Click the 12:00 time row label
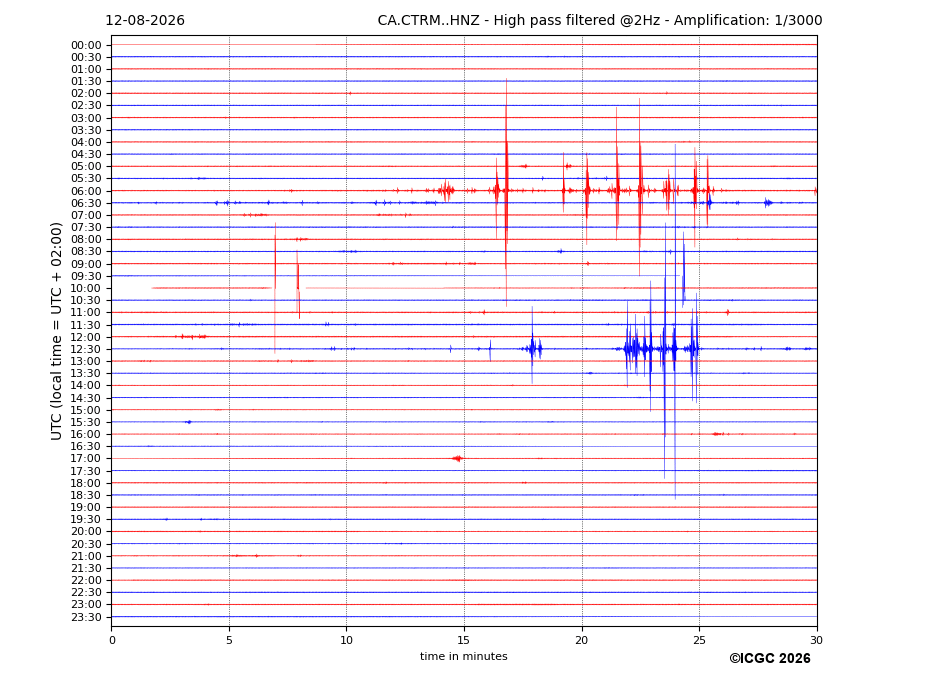The image size is (927, 696). pyautogui.click(x=86, y=338)
